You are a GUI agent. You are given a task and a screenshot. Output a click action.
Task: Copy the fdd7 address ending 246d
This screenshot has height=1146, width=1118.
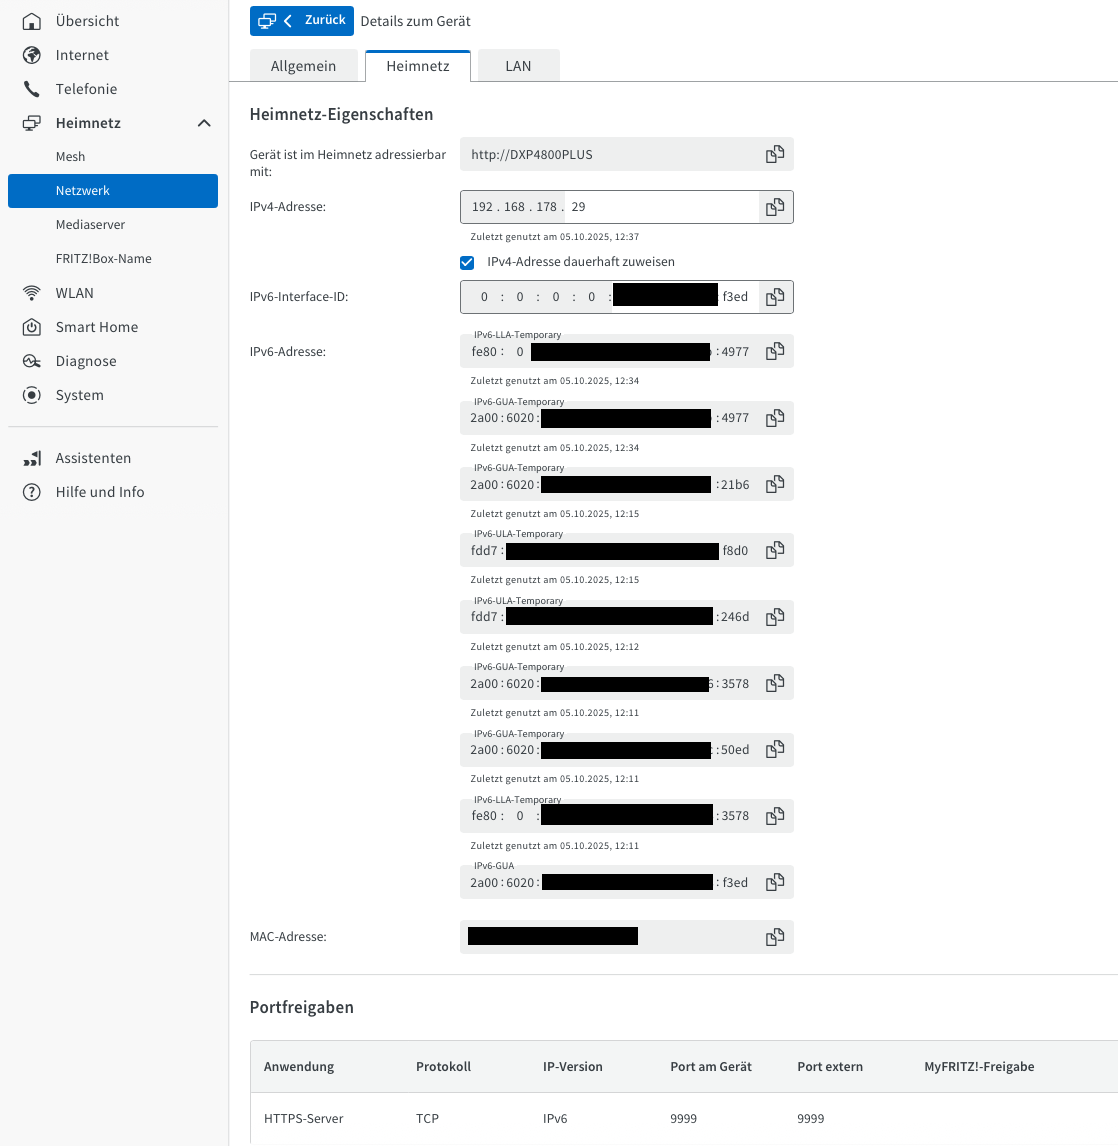775,617
